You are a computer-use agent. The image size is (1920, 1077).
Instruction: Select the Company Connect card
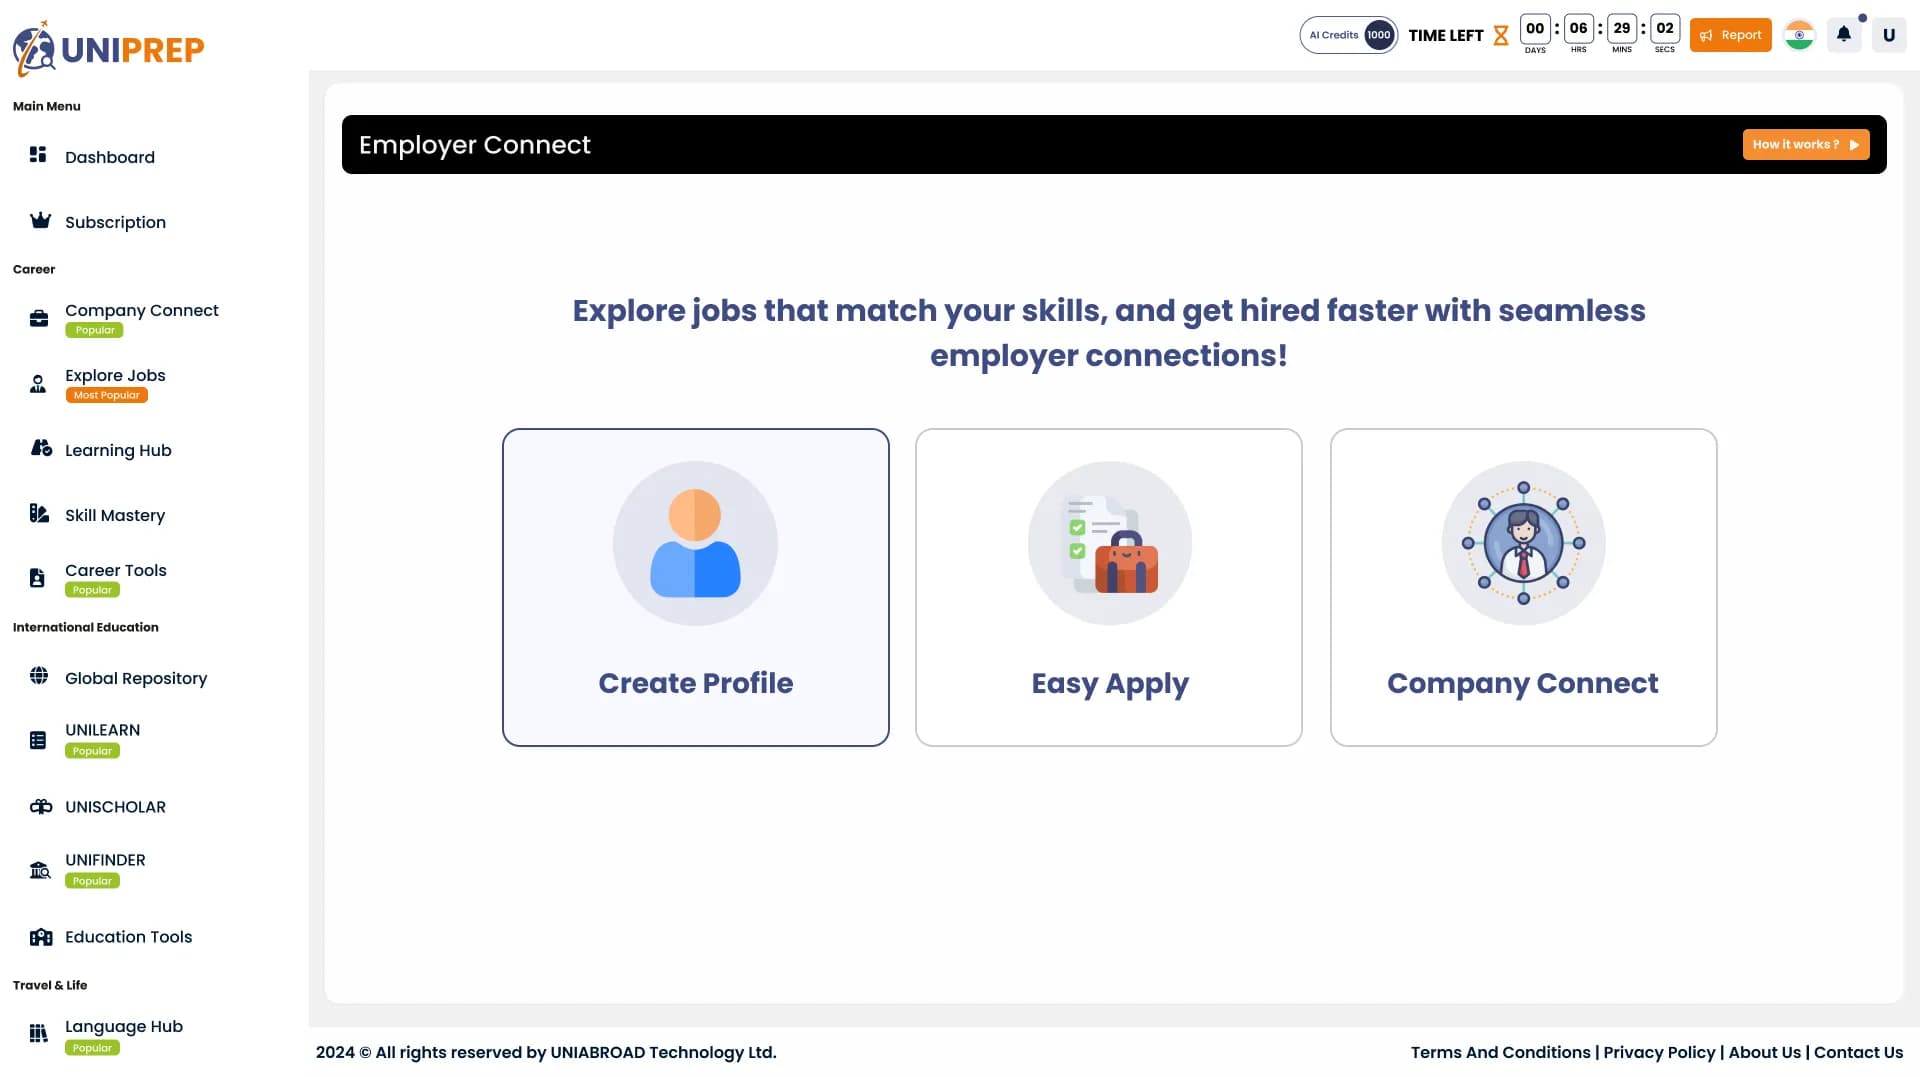(x=1523, y=587)
